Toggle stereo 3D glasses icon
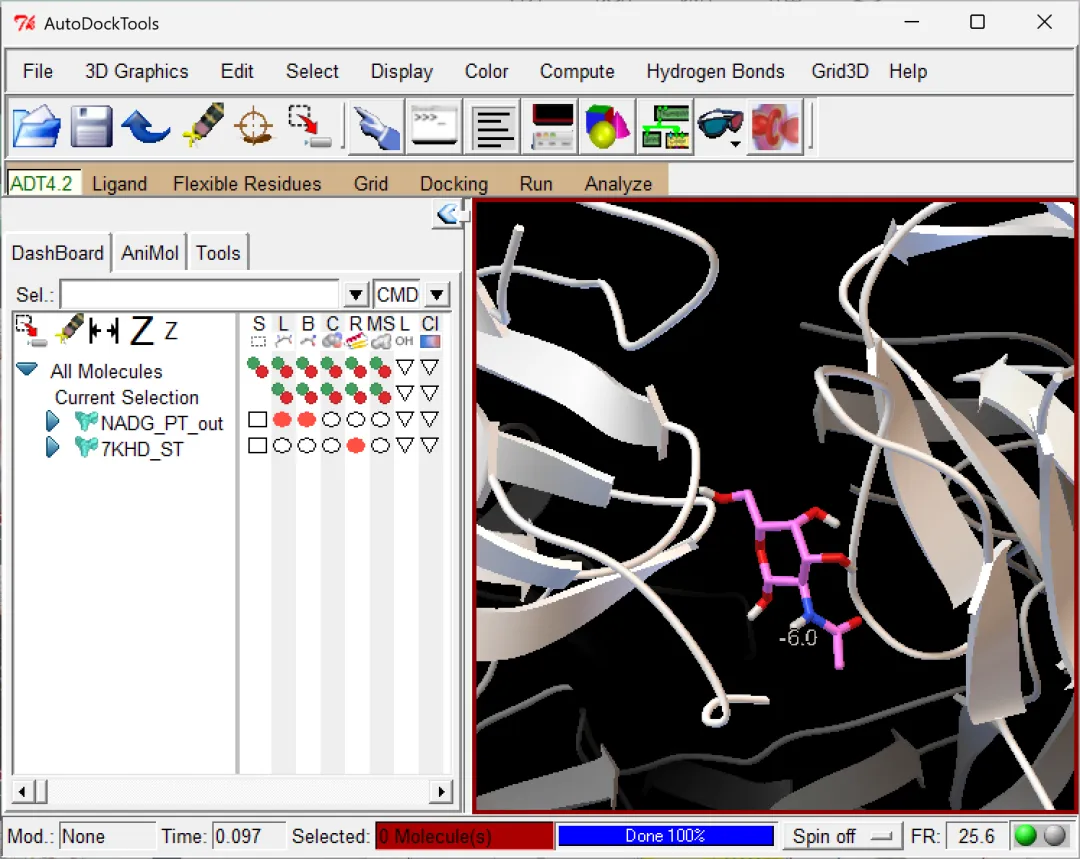 [720, 127]
